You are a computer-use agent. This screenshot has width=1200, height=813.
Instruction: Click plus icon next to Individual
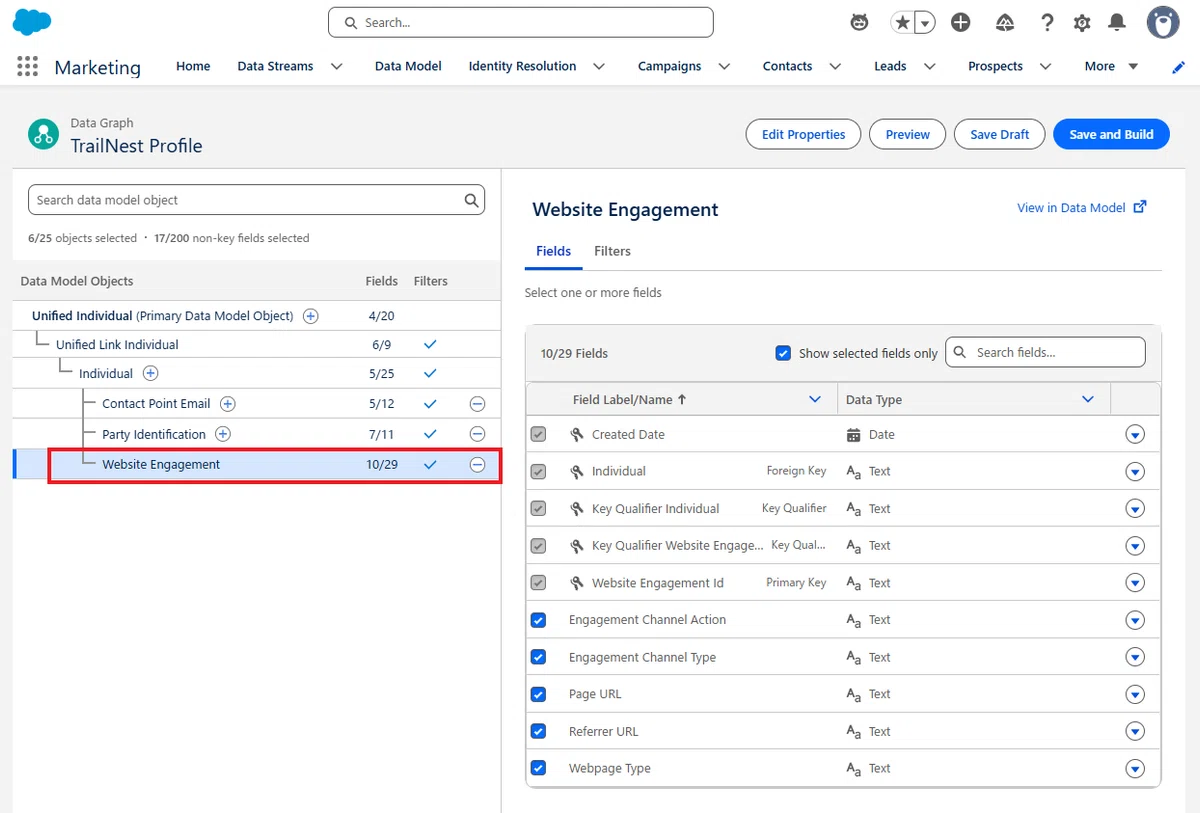pyautogui.click(x=150, y=373)
